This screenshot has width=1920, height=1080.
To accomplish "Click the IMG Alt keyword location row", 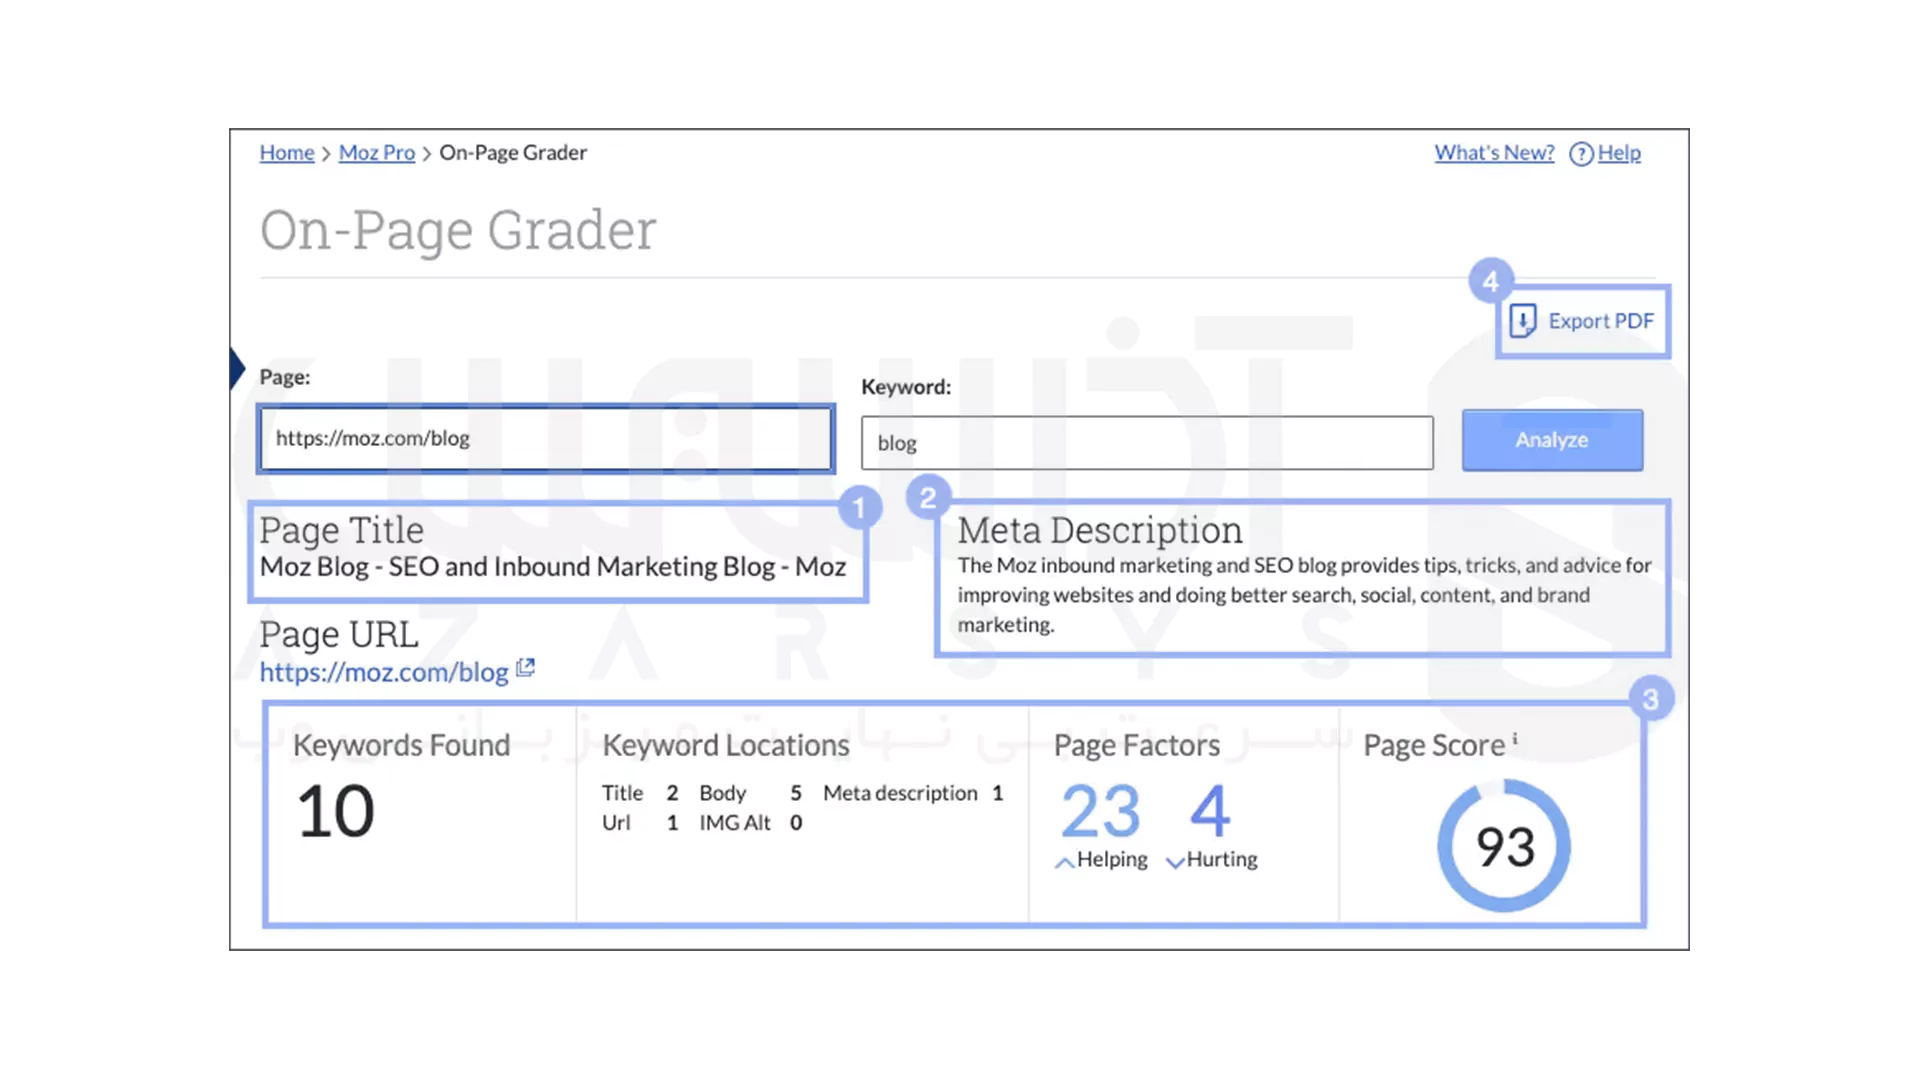I will click(x=751, y=823).
